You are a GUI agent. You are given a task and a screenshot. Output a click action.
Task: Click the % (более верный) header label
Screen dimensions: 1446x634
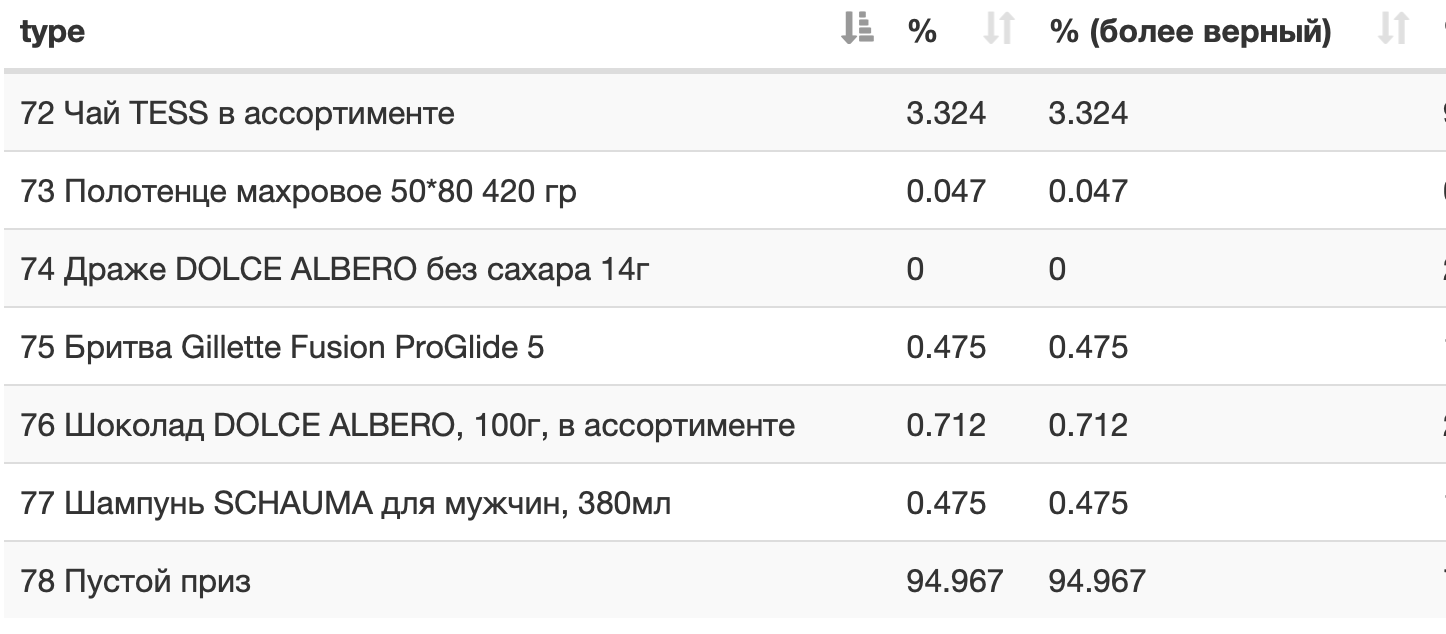click(x=1190, y=32)
